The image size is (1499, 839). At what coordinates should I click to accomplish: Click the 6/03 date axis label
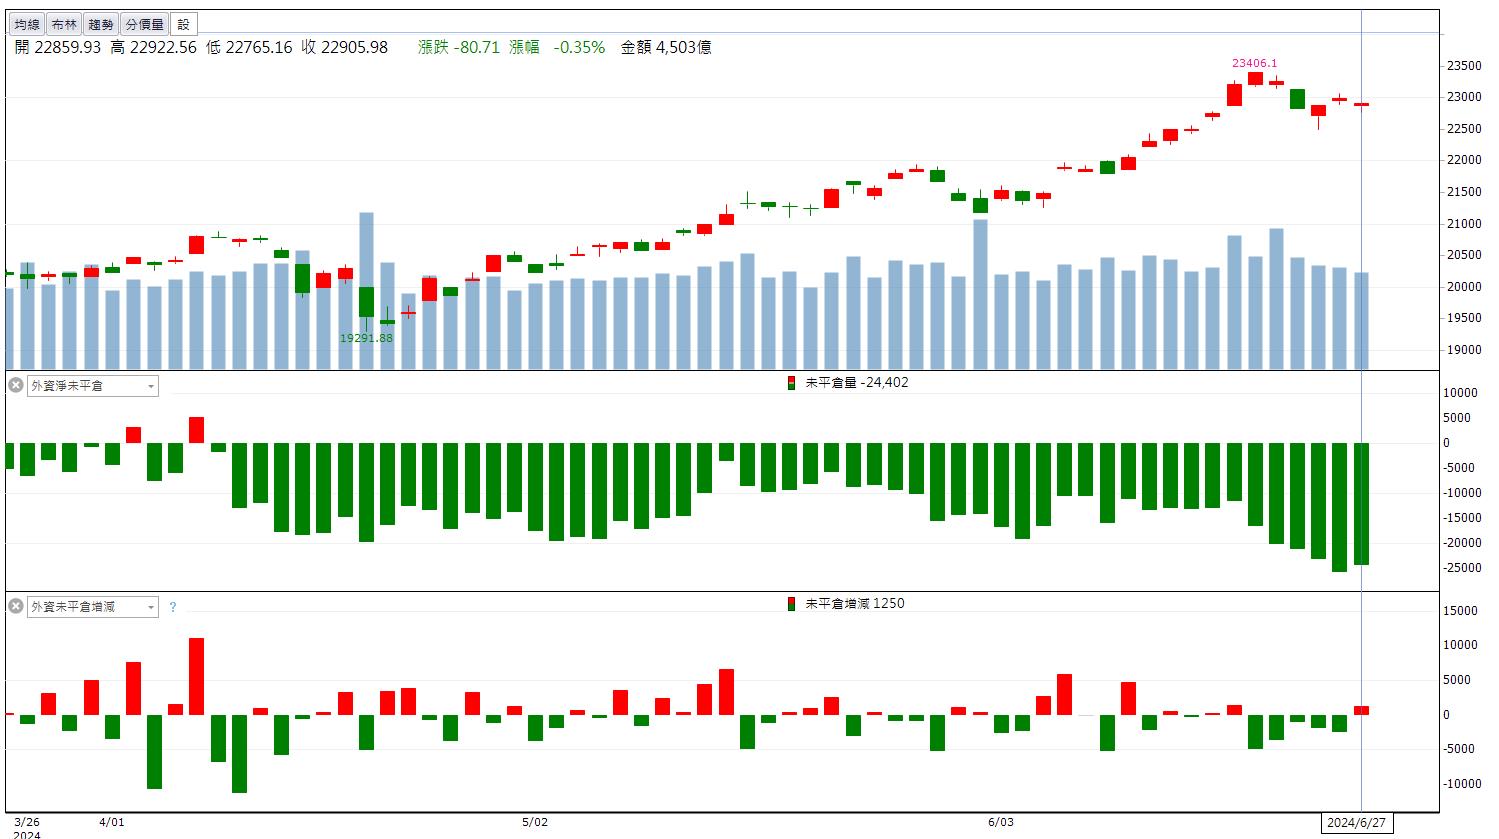pyautogui.click(x=1000, y=822)
